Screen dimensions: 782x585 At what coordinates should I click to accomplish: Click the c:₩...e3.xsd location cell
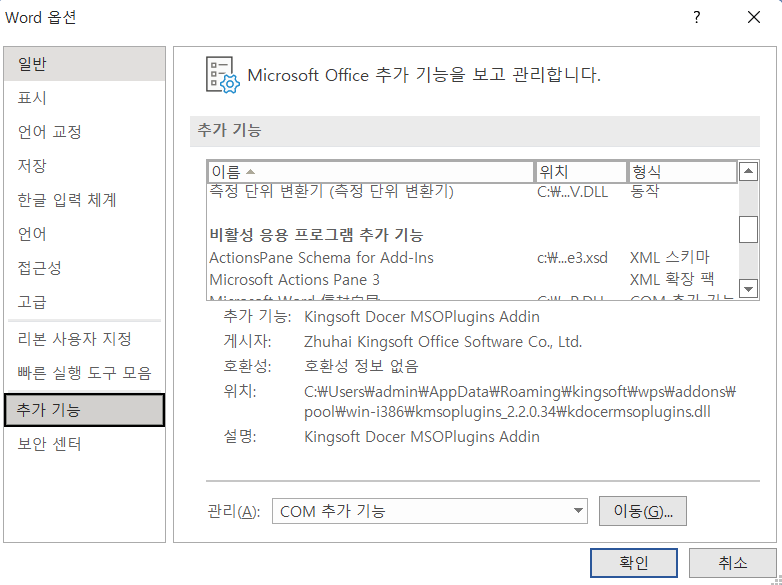click(x=572, y=258)
